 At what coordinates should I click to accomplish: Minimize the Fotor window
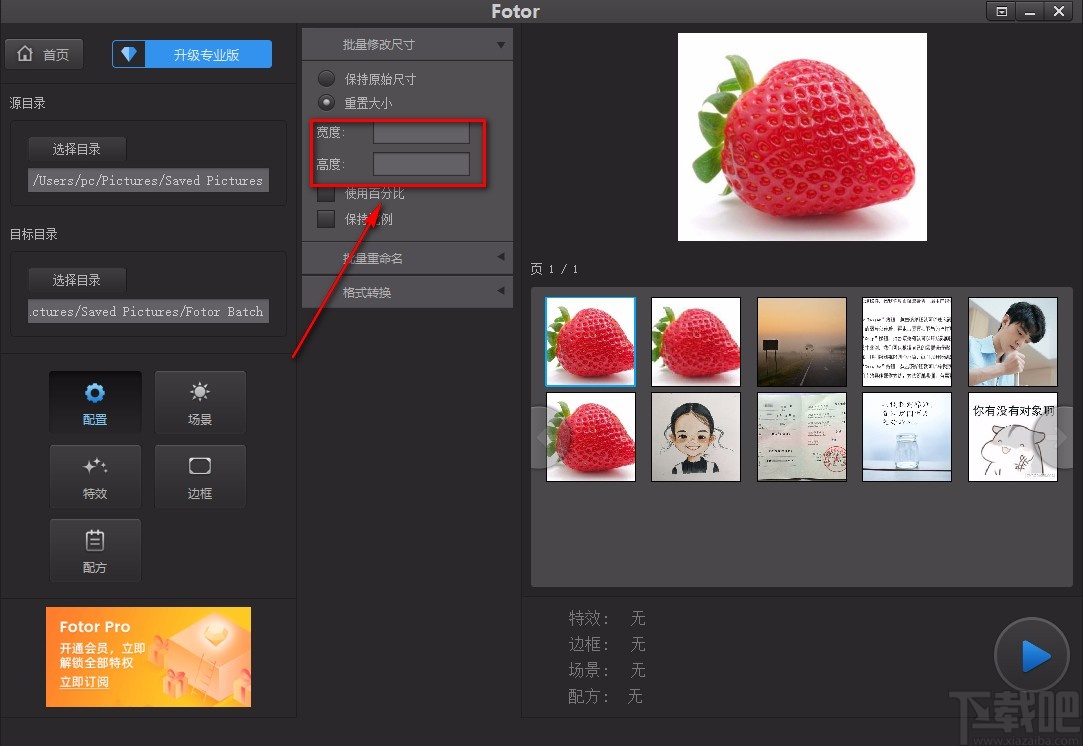point(1030,11)
